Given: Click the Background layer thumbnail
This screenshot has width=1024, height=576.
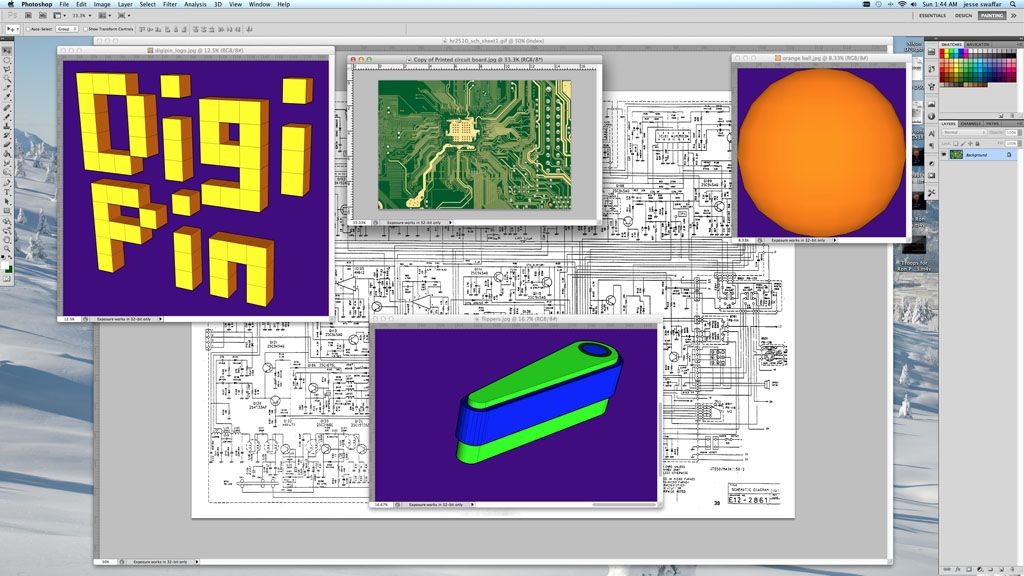Looking at the screenshot, I should (x=956, y=155).
